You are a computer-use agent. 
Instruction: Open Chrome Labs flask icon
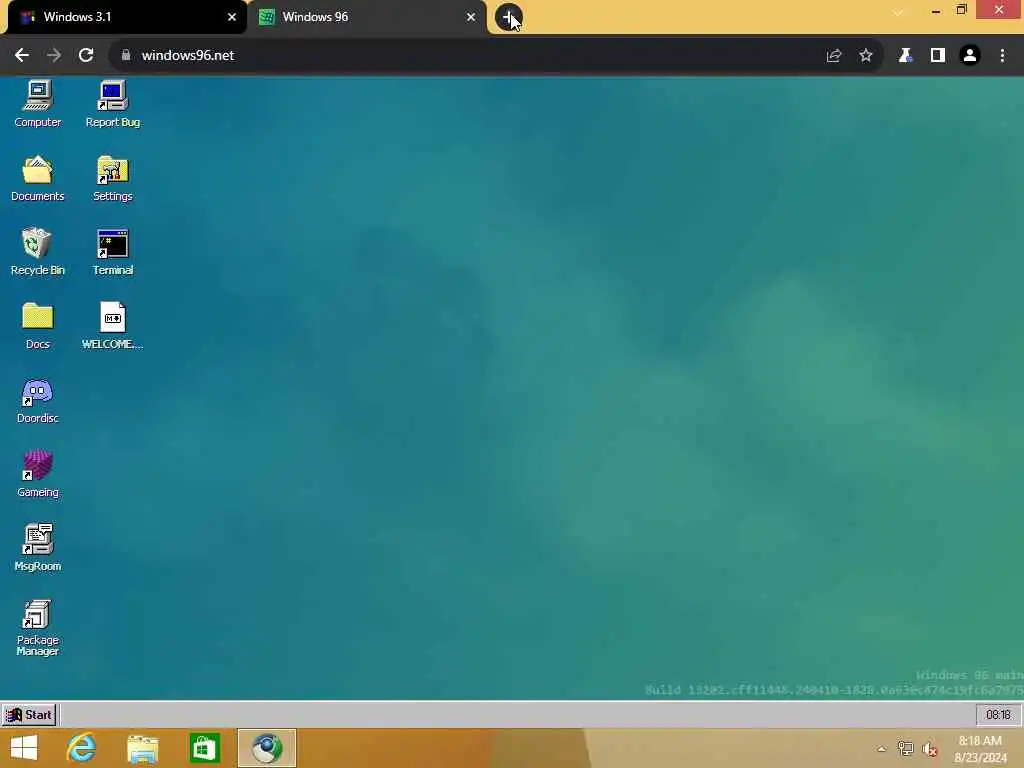pyautogui.click(x=905, y=56)
